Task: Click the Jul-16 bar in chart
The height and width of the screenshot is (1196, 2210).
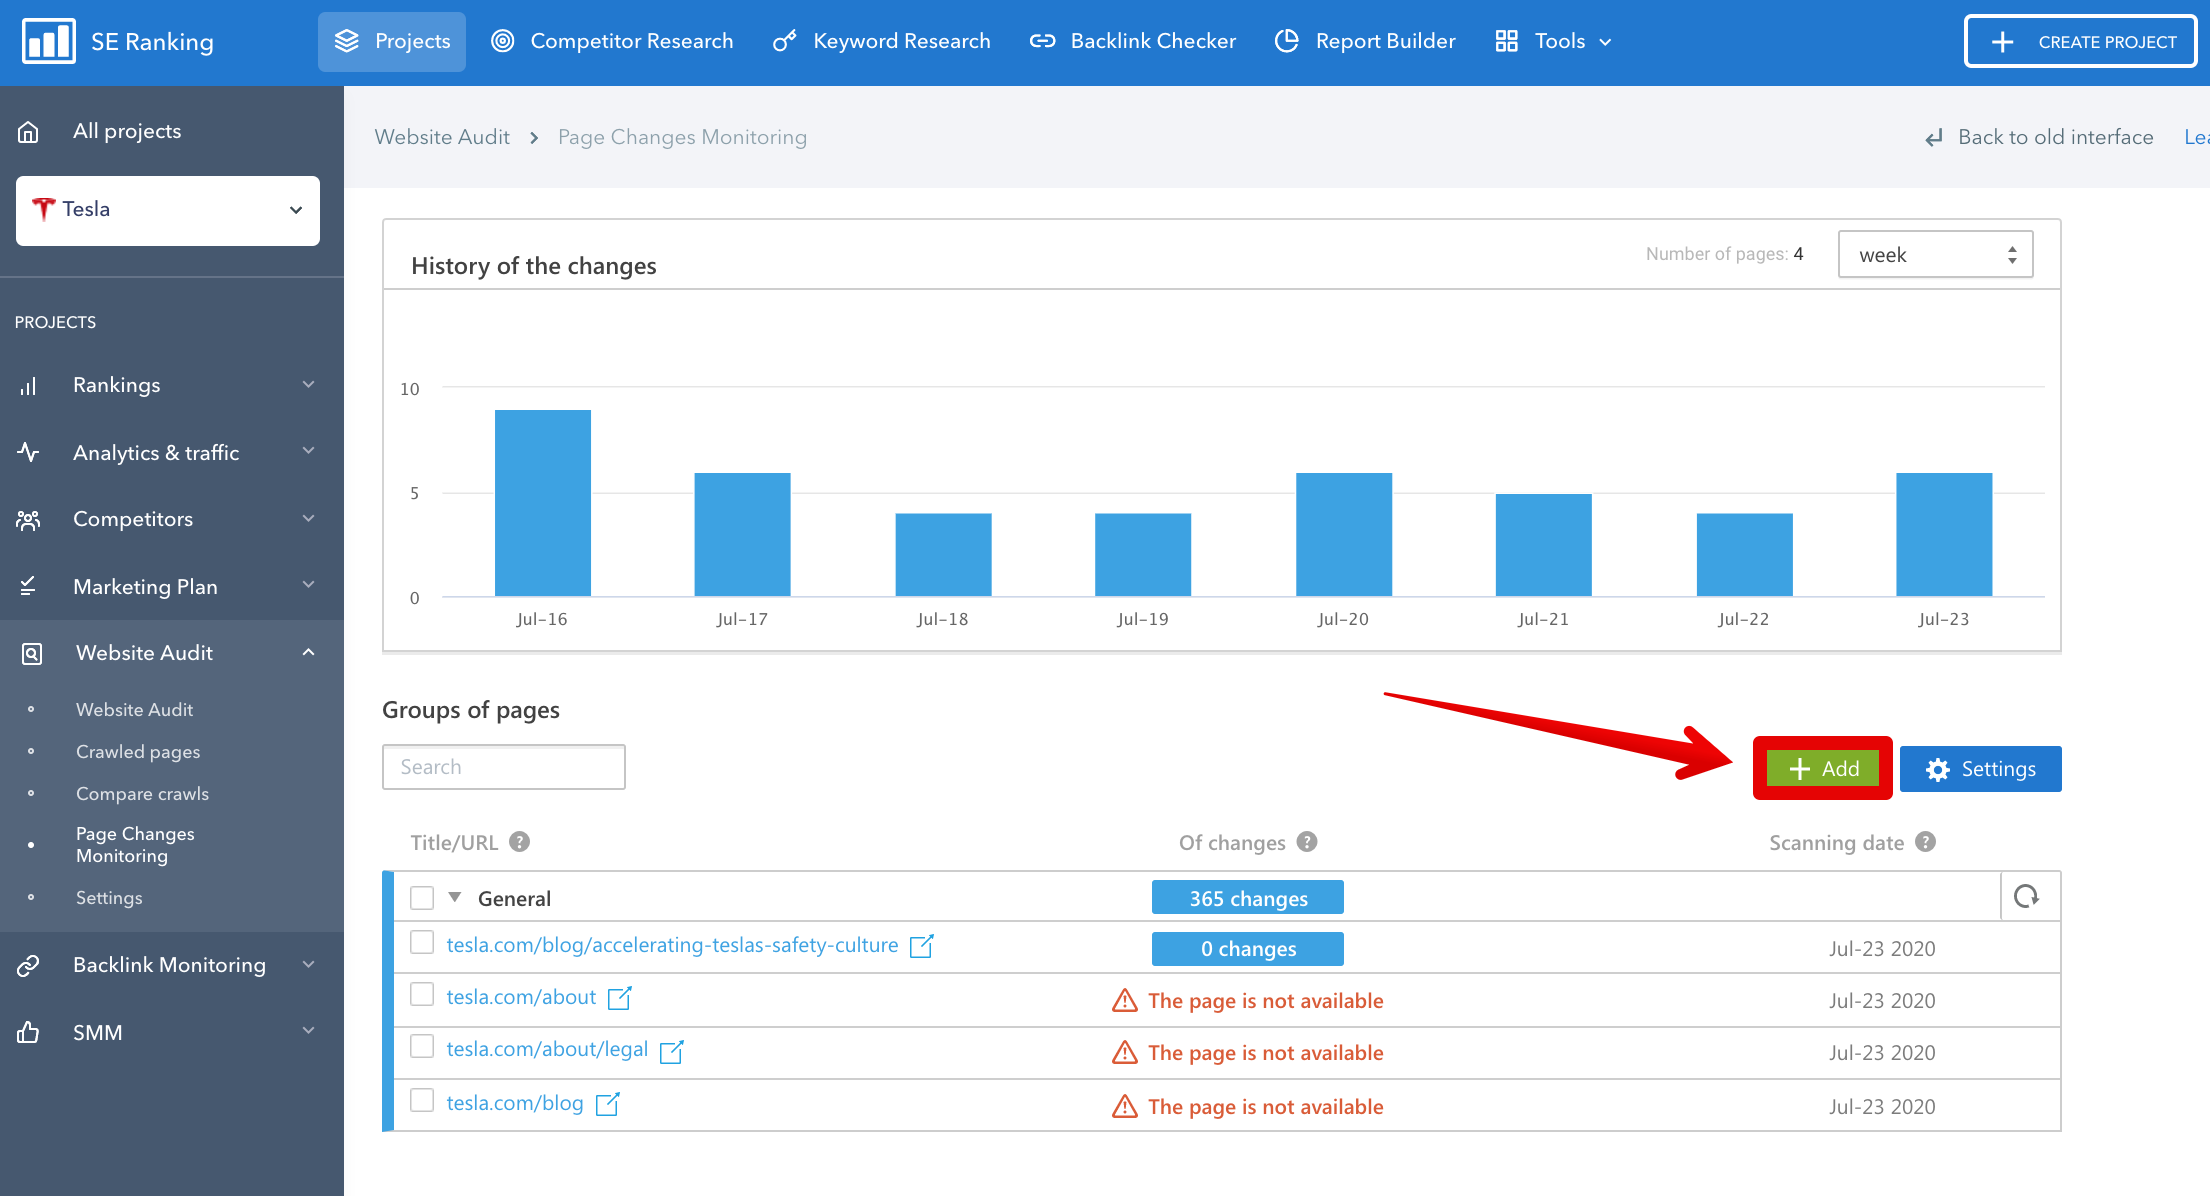Action: click(543, 503)
